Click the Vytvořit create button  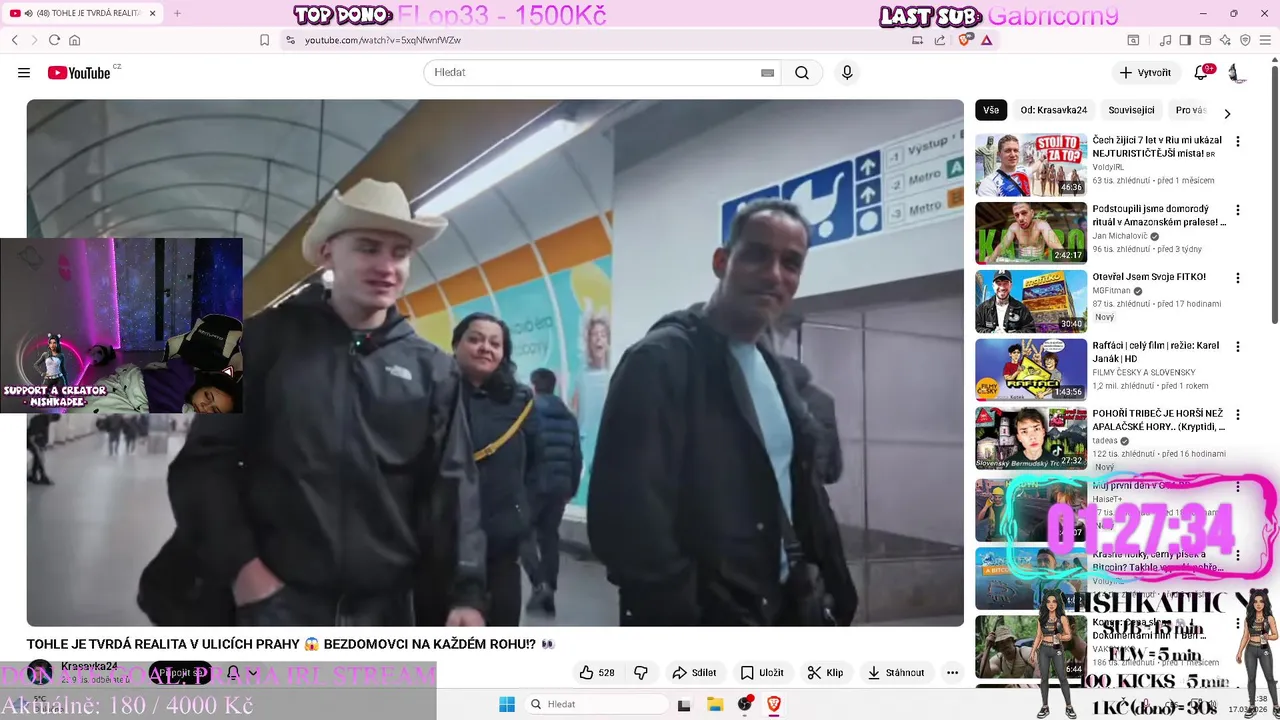[1145, 73]
